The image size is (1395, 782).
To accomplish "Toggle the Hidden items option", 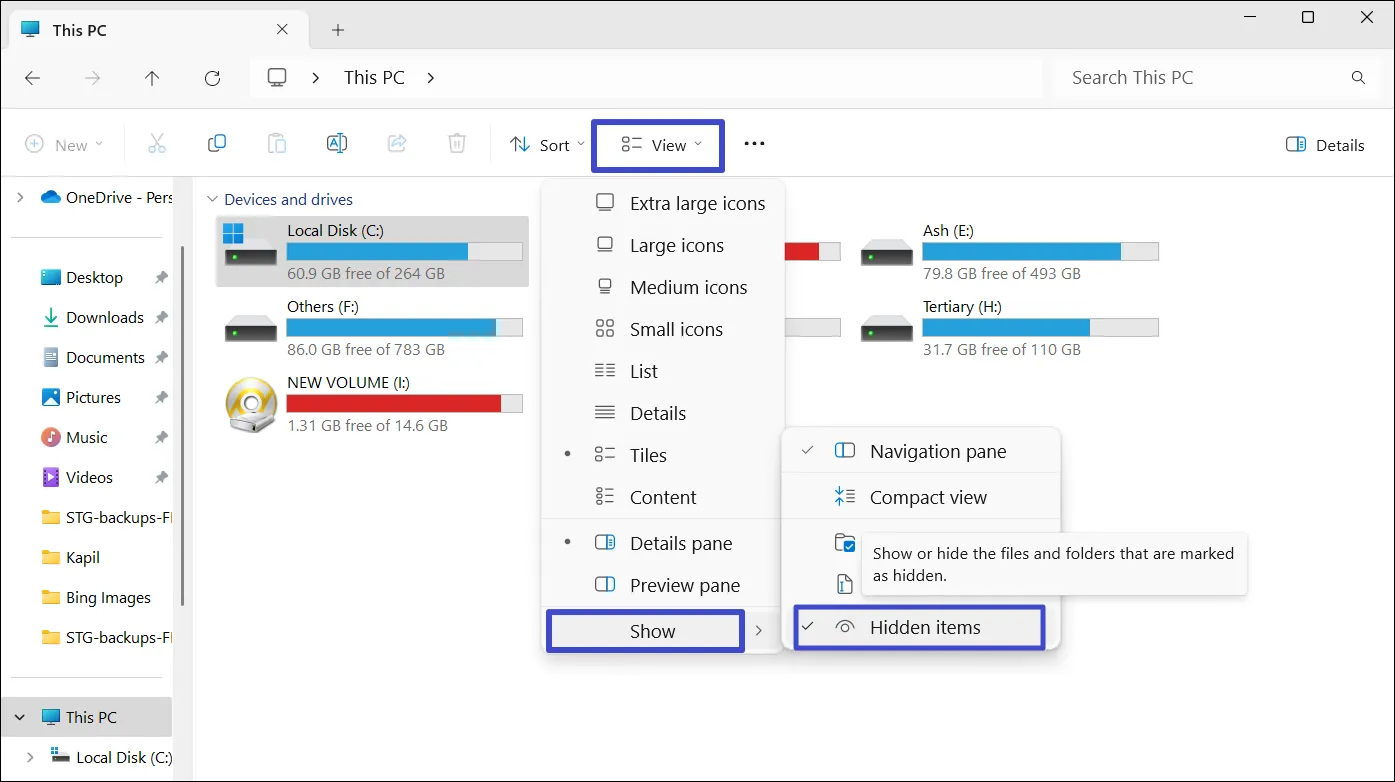I will pos(924,628).
